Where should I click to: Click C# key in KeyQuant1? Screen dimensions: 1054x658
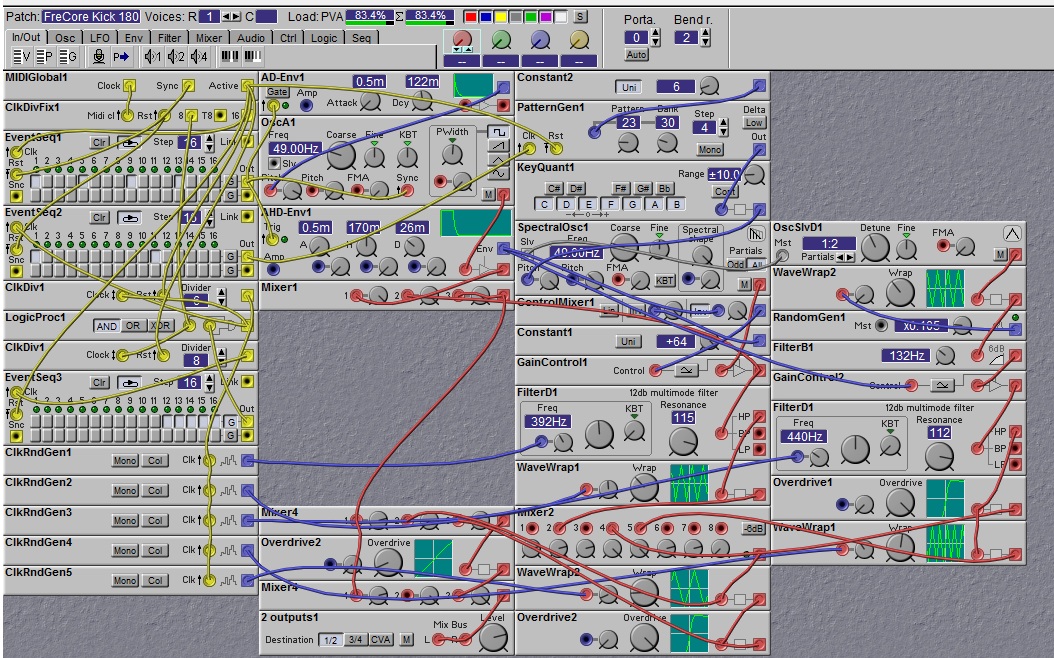coord(555,188)
